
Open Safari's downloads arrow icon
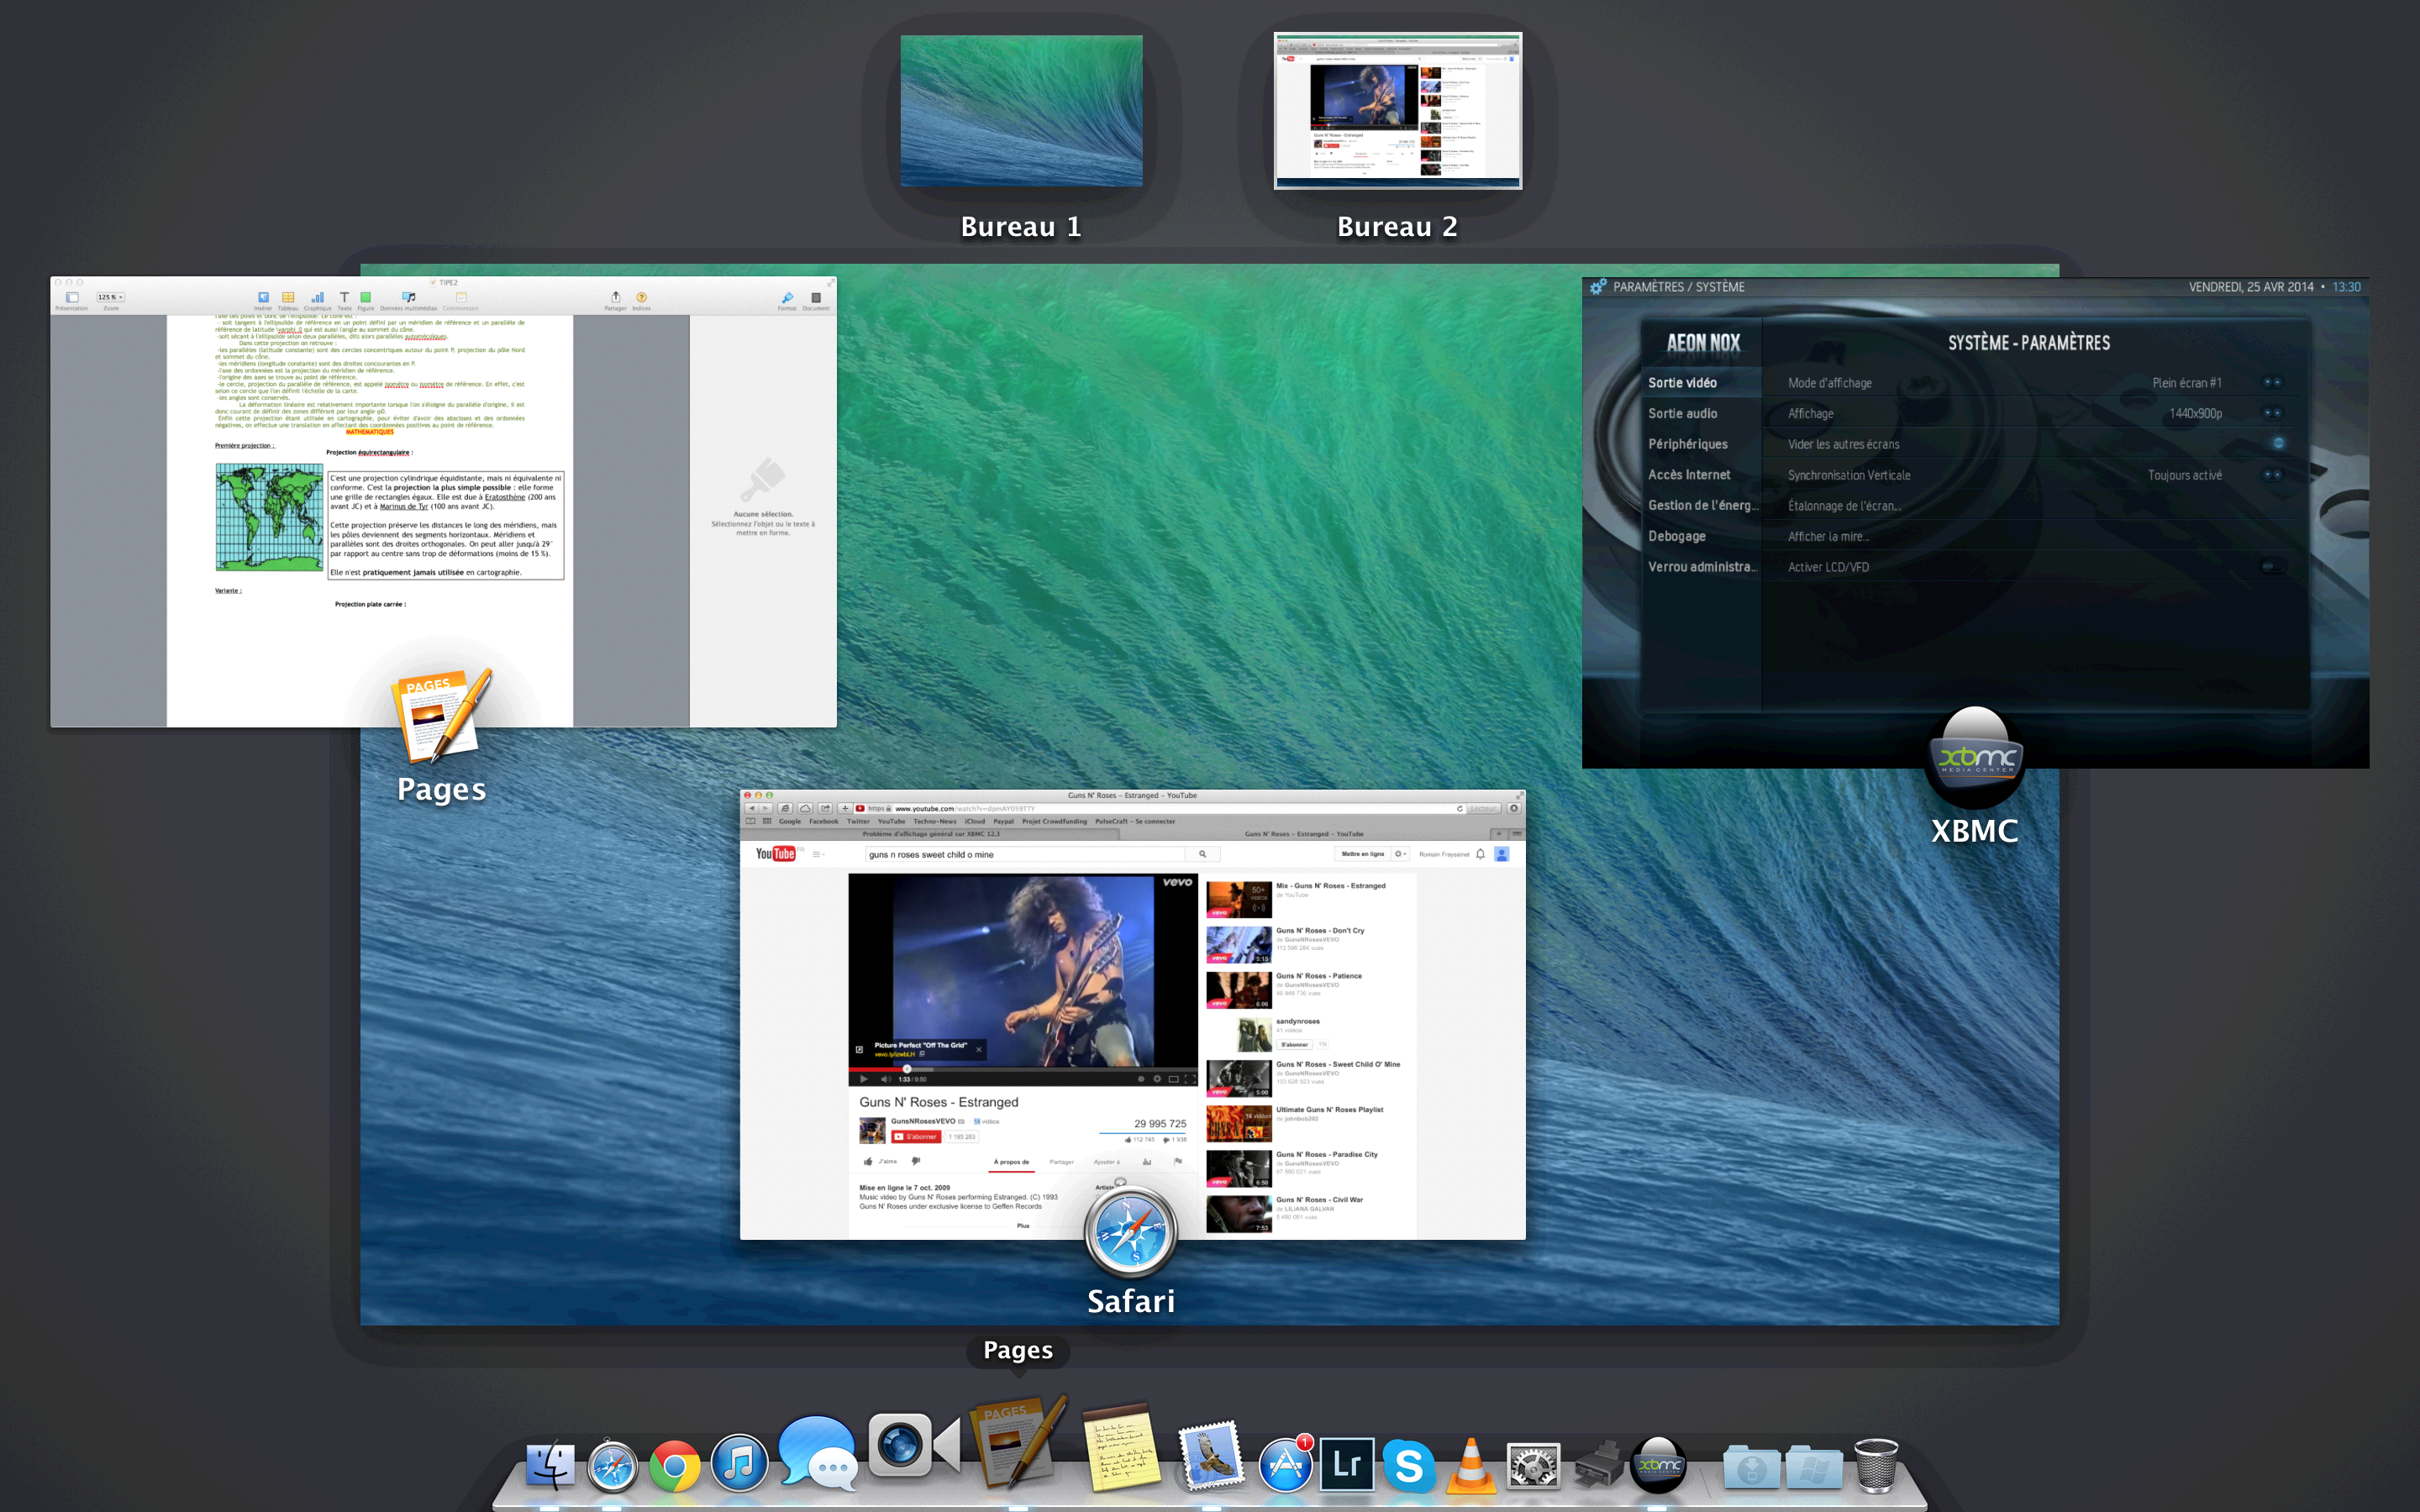click(x=1514, y=808)
